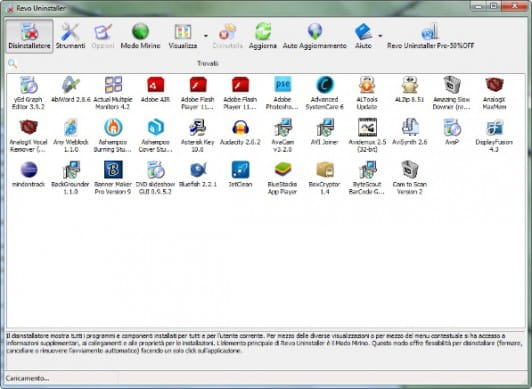Select Any Weblock 1.1.0
The height and width of the screenshot is (389, 532).
pyautogui.click(x=71, y=136)
